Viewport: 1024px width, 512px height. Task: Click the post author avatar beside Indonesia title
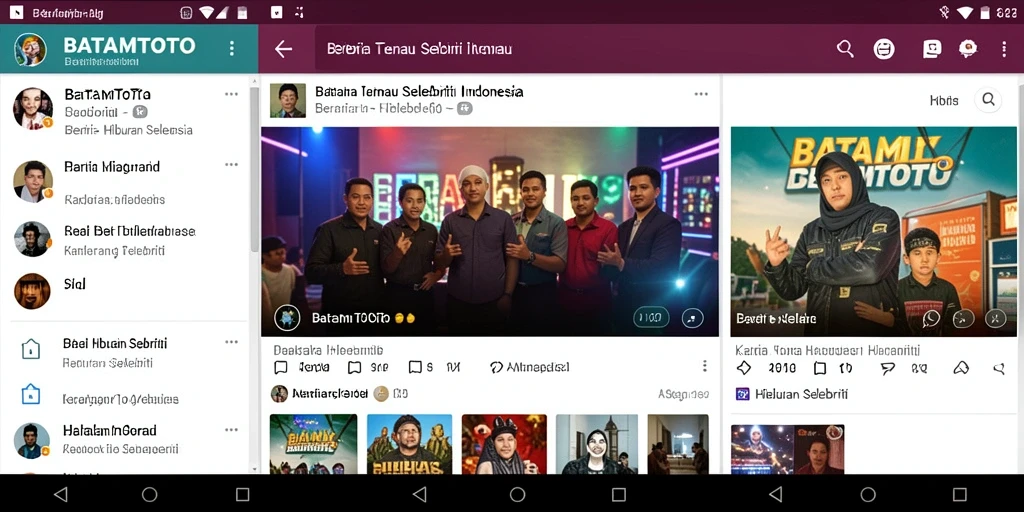[x=288, y=100]
